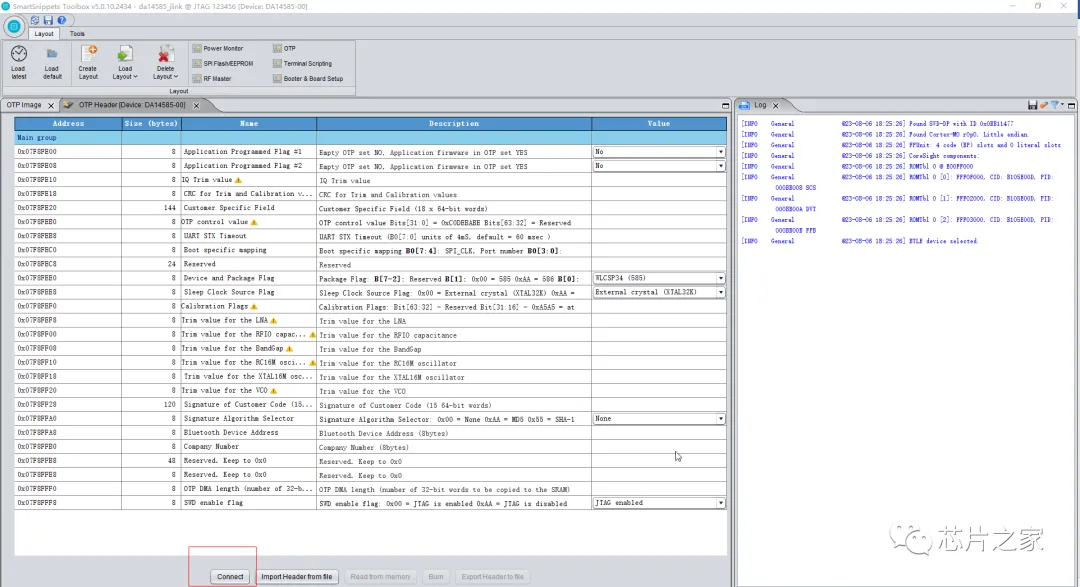The height and width of the screenshot is (587, 1080).
Task: Close the Log tab
Action: click(x=776, y=105)
